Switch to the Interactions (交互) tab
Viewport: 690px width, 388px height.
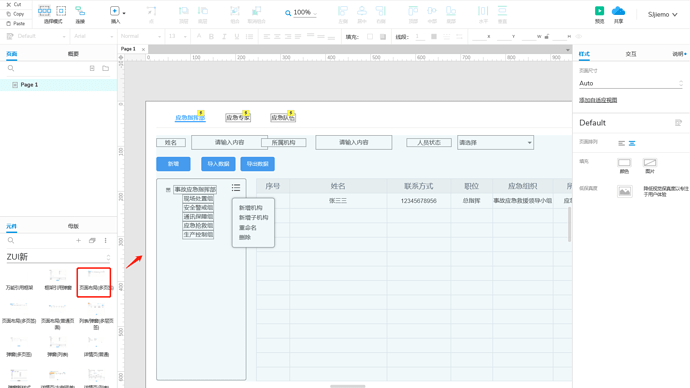(x=631, y=54)
